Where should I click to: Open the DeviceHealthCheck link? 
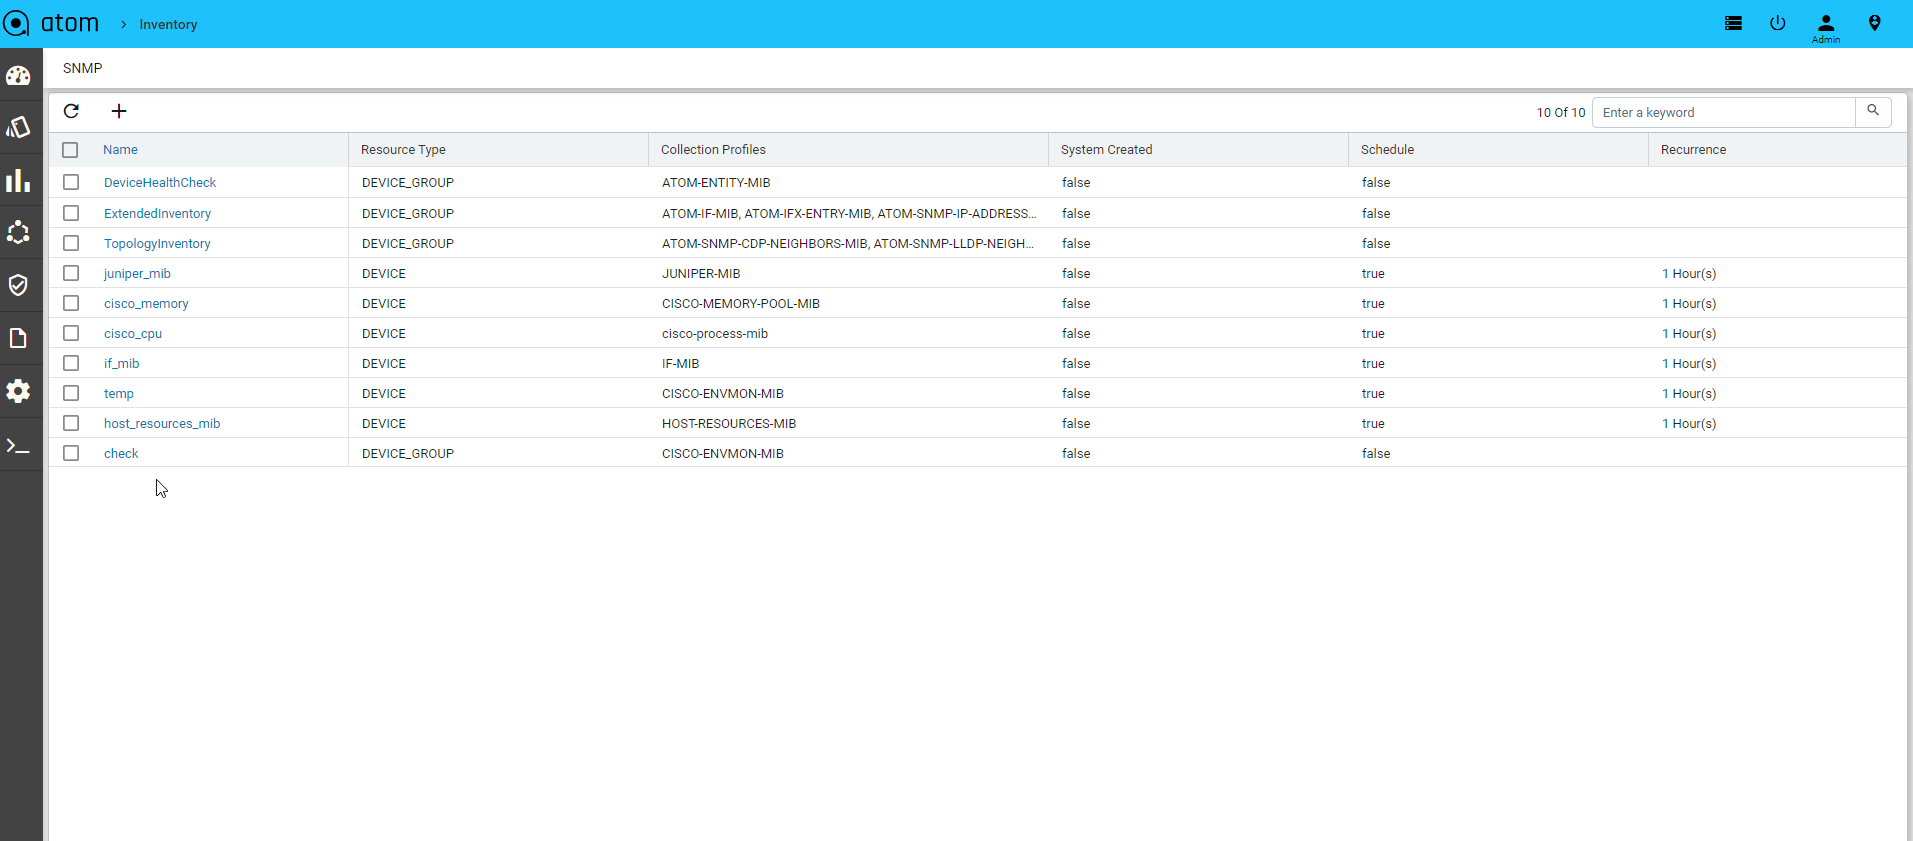[x=160, y=183]
